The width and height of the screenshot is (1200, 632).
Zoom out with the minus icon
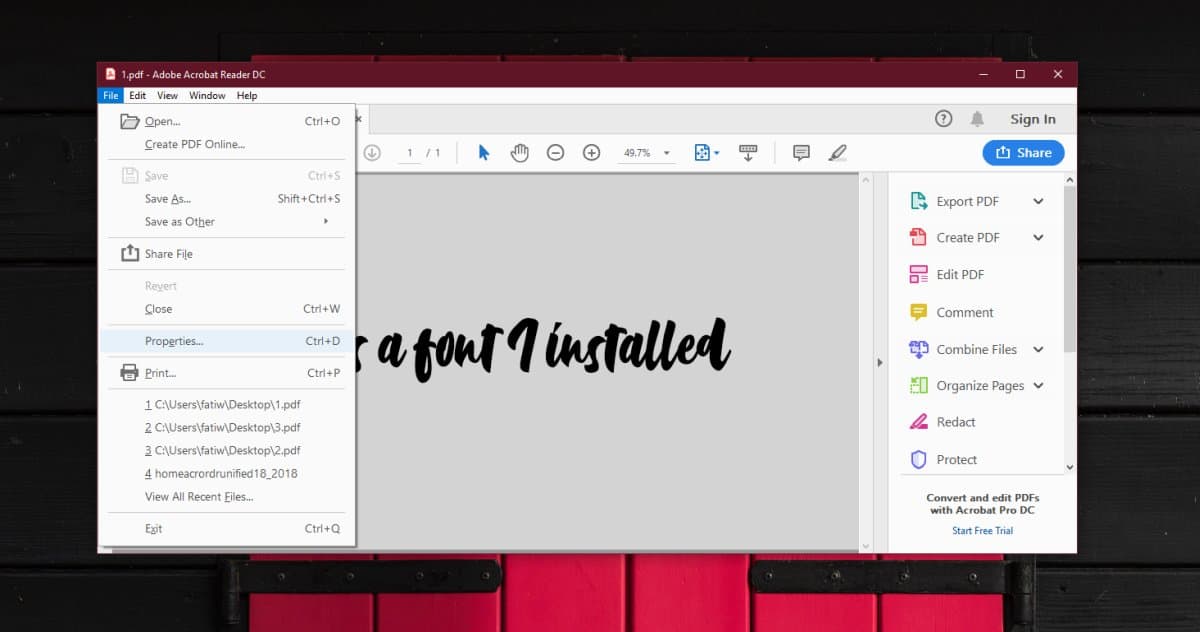[x=555, y=152]
